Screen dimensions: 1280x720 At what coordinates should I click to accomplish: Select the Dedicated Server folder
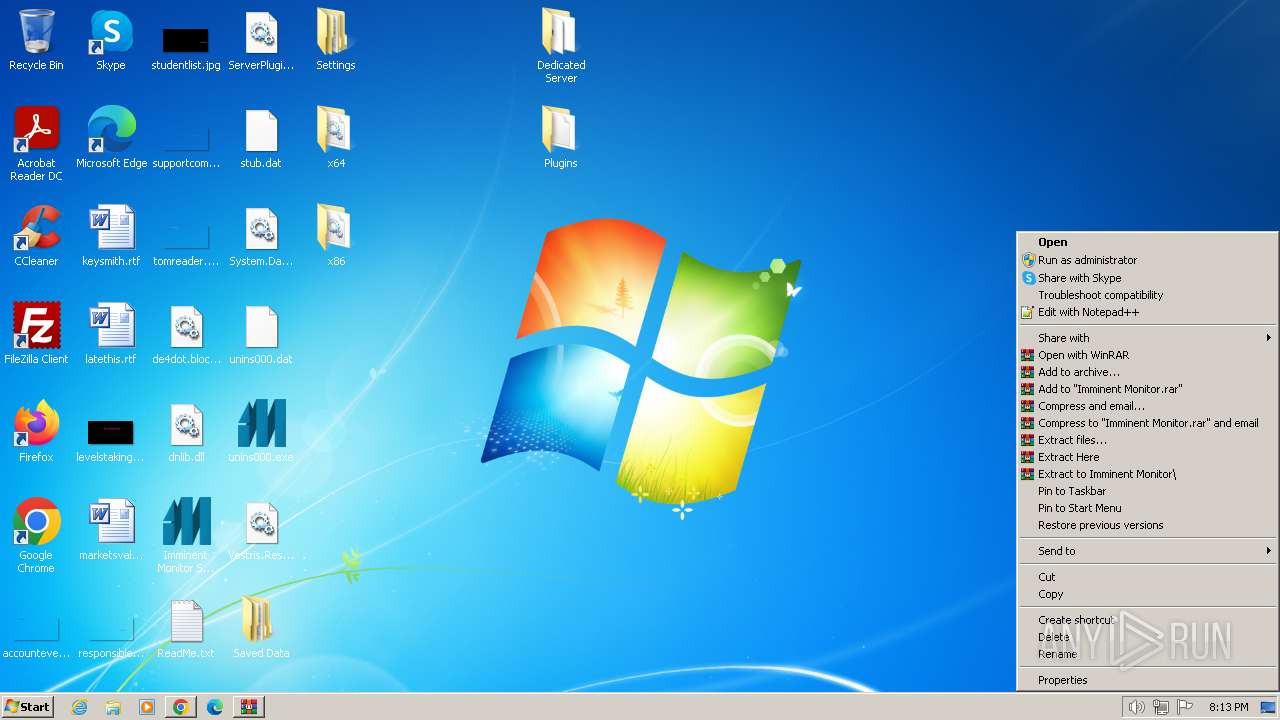click(561, 46)
